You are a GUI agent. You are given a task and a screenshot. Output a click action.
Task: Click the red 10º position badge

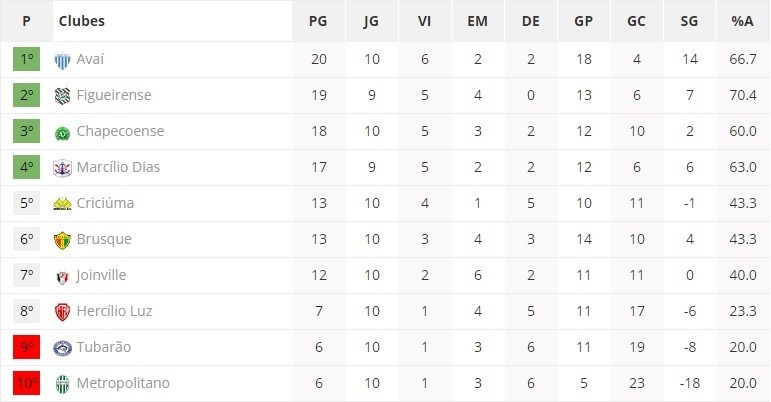coord(27,383)
